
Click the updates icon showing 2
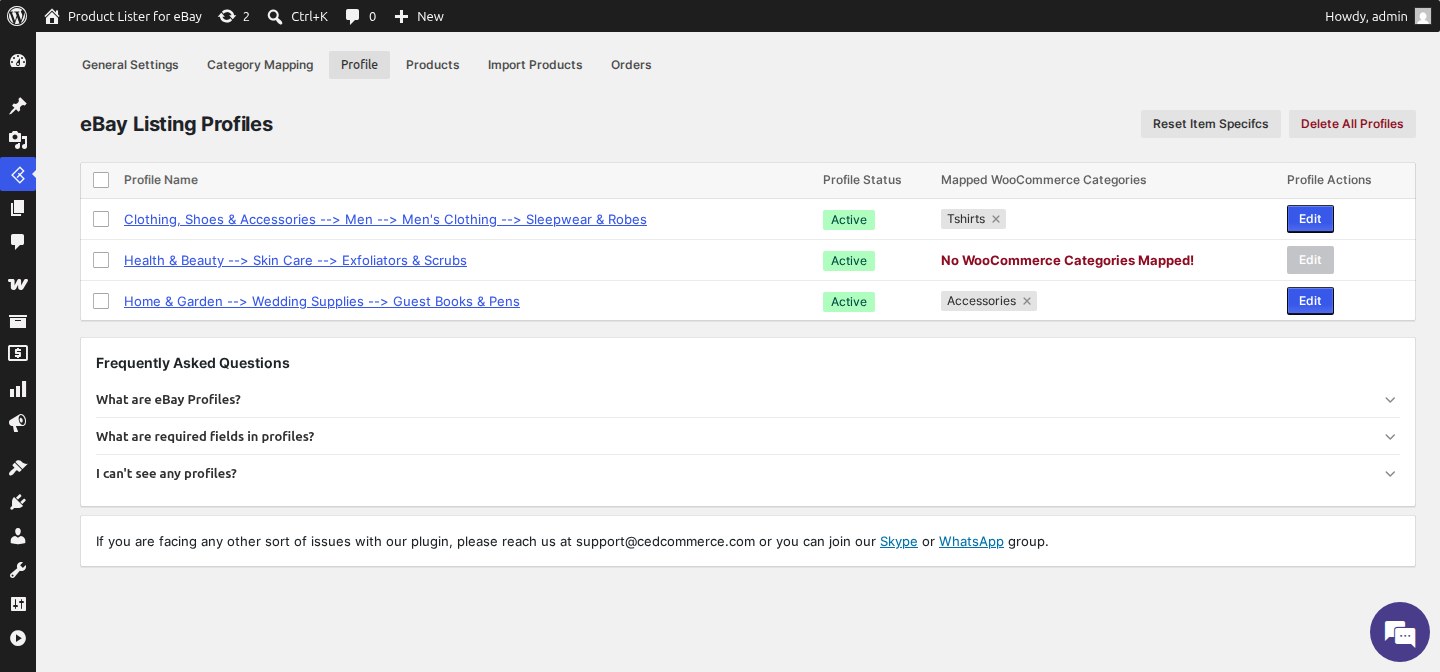(234, 16)
